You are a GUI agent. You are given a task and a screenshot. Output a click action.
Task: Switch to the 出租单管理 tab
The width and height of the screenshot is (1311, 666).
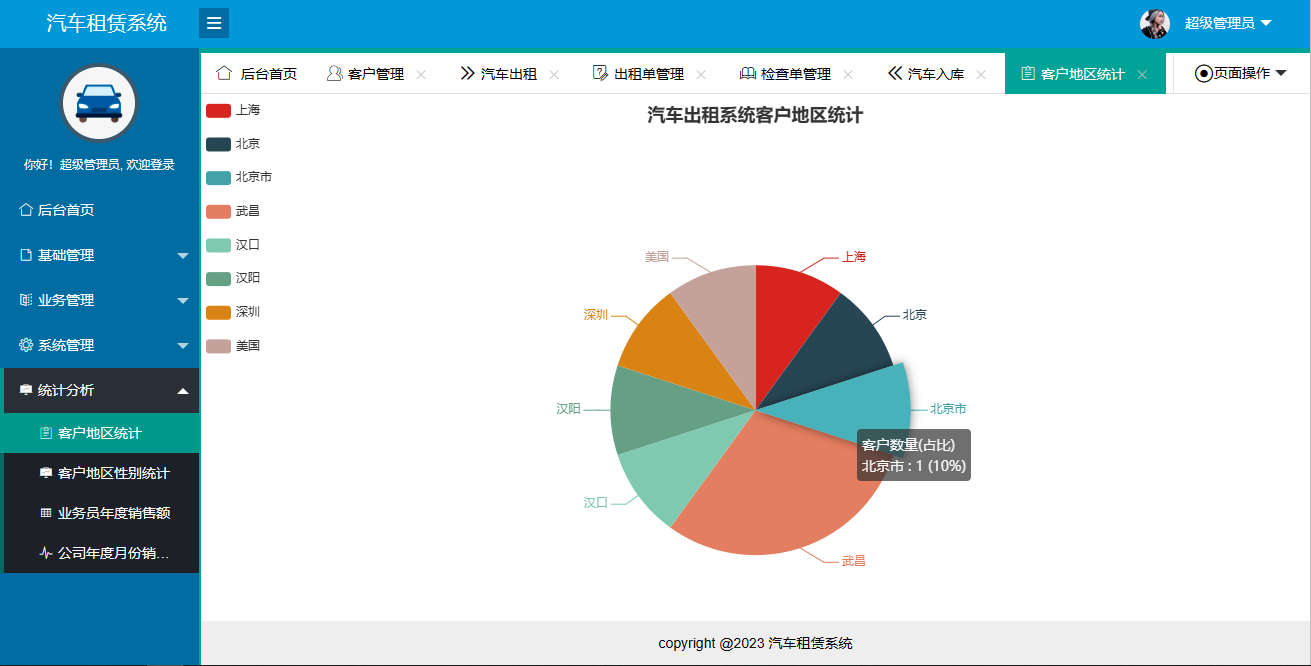coord(650,72)
